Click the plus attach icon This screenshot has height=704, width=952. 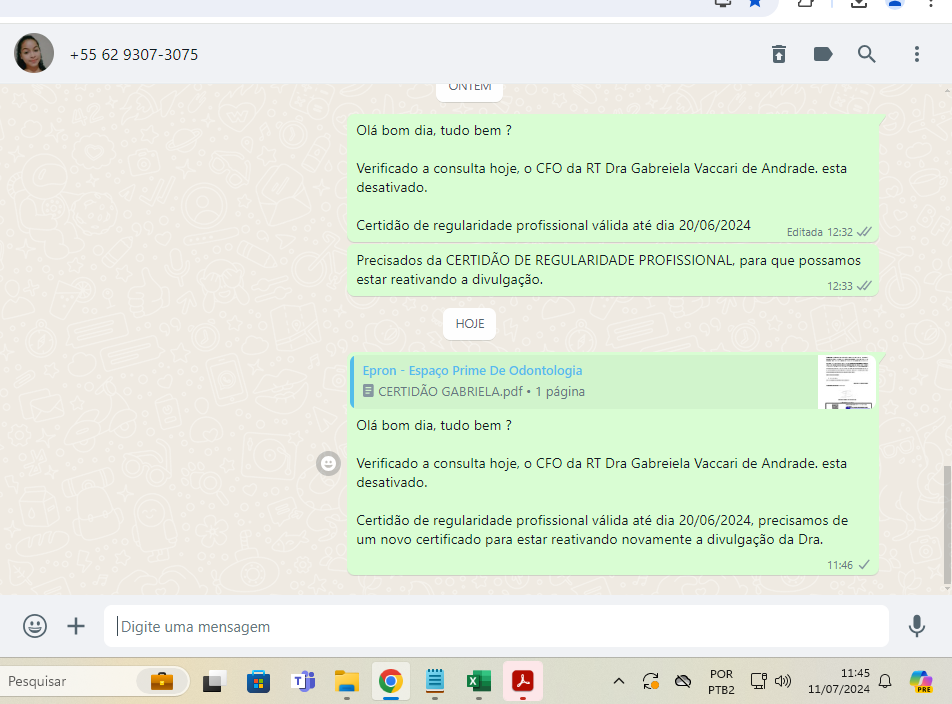coord(76,626)
